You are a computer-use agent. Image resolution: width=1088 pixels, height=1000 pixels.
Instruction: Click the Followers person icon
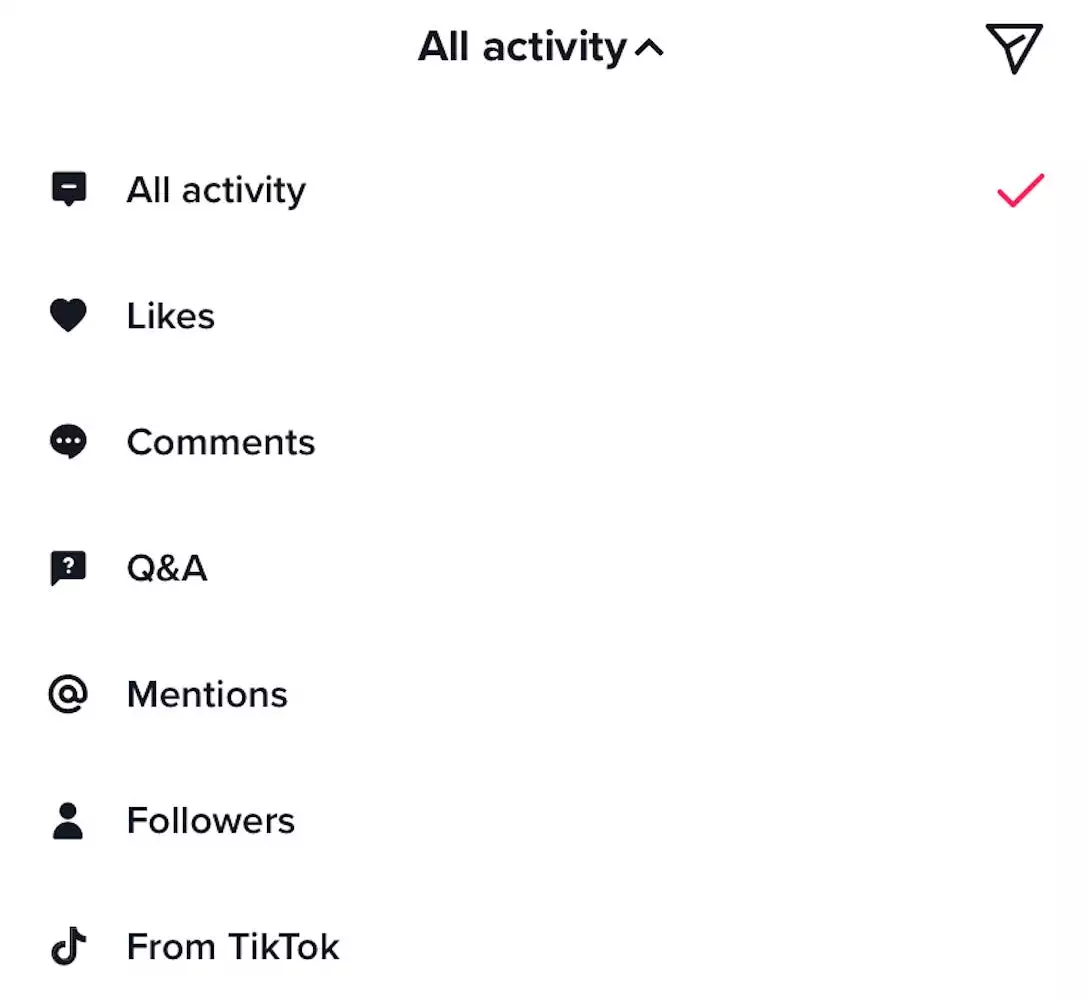[69, 820]
